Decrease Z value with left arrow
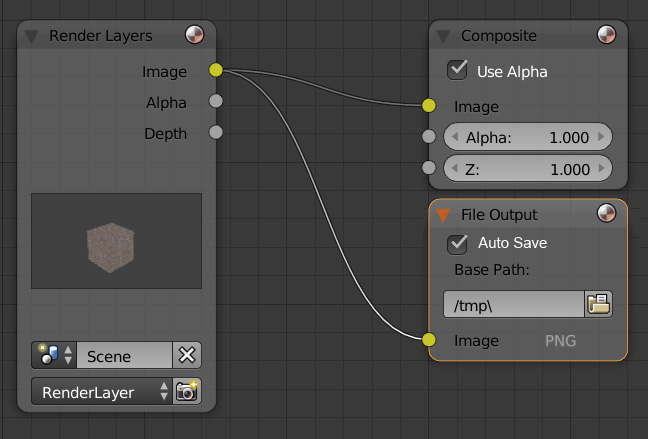 (x=455, y=168)
